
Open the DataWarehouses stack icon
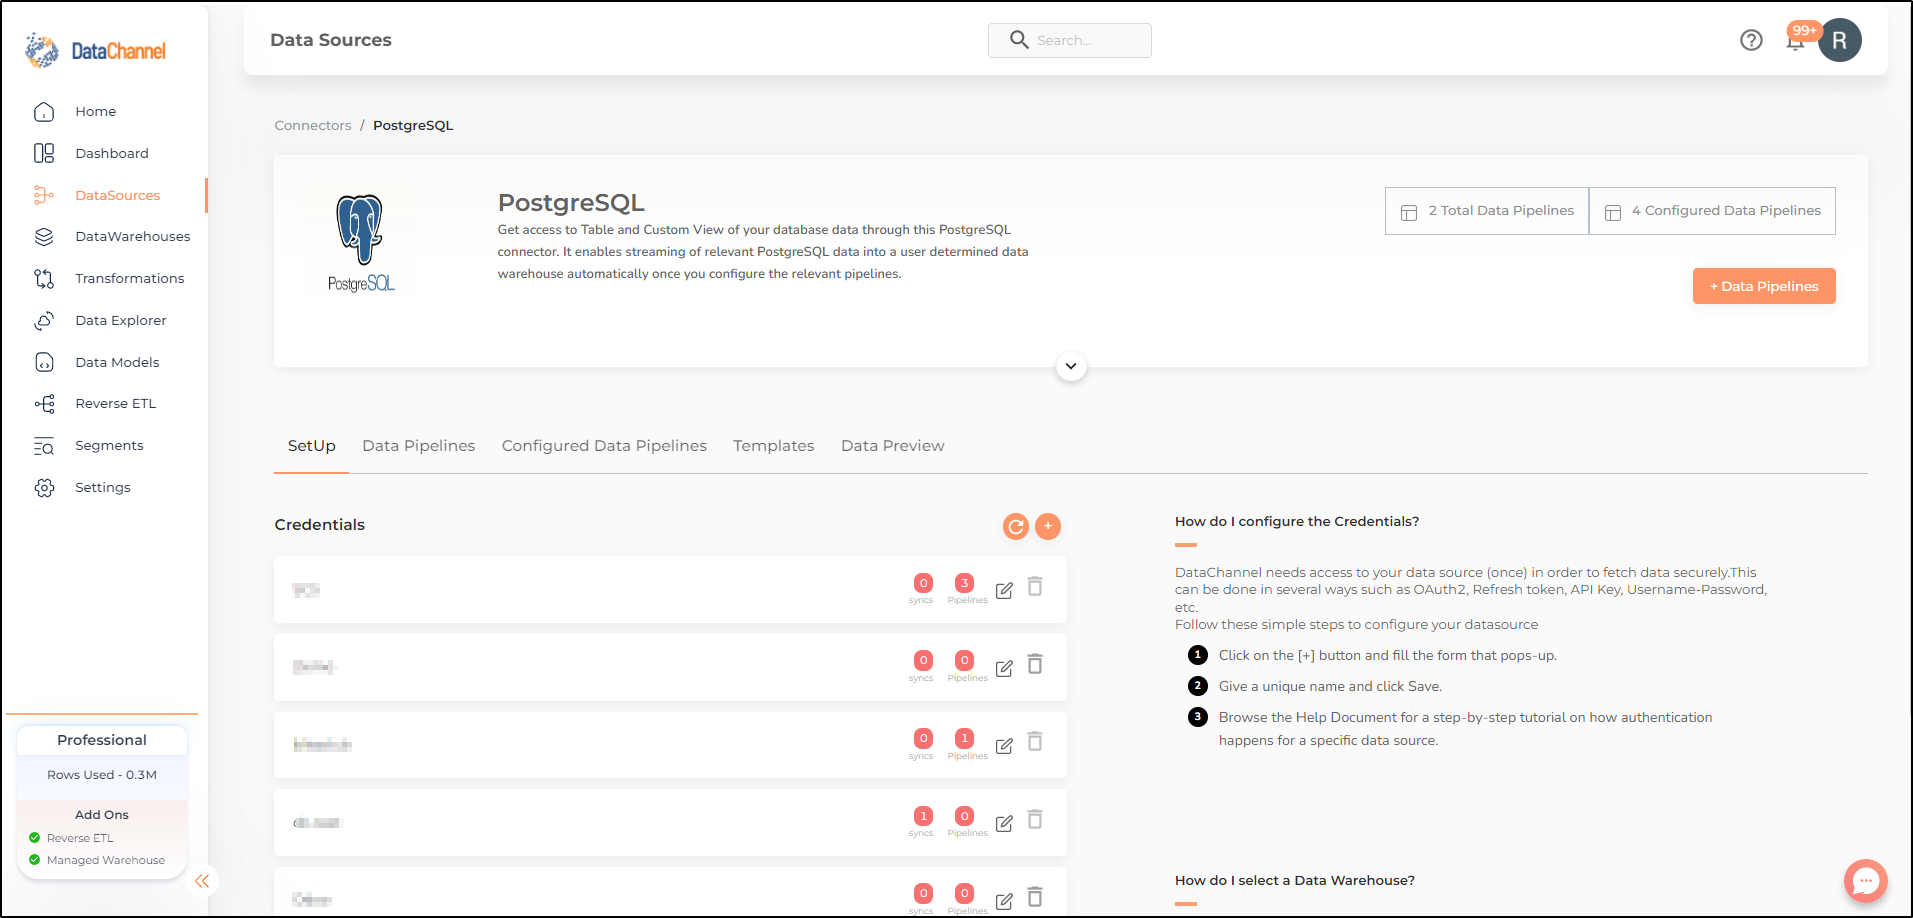[44, 237]
